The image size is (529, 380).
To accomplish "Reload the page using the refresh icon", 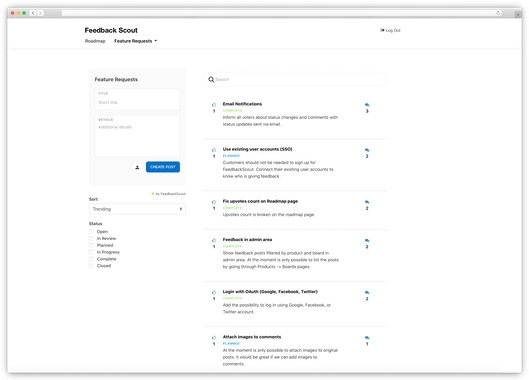I will point(498,13).
